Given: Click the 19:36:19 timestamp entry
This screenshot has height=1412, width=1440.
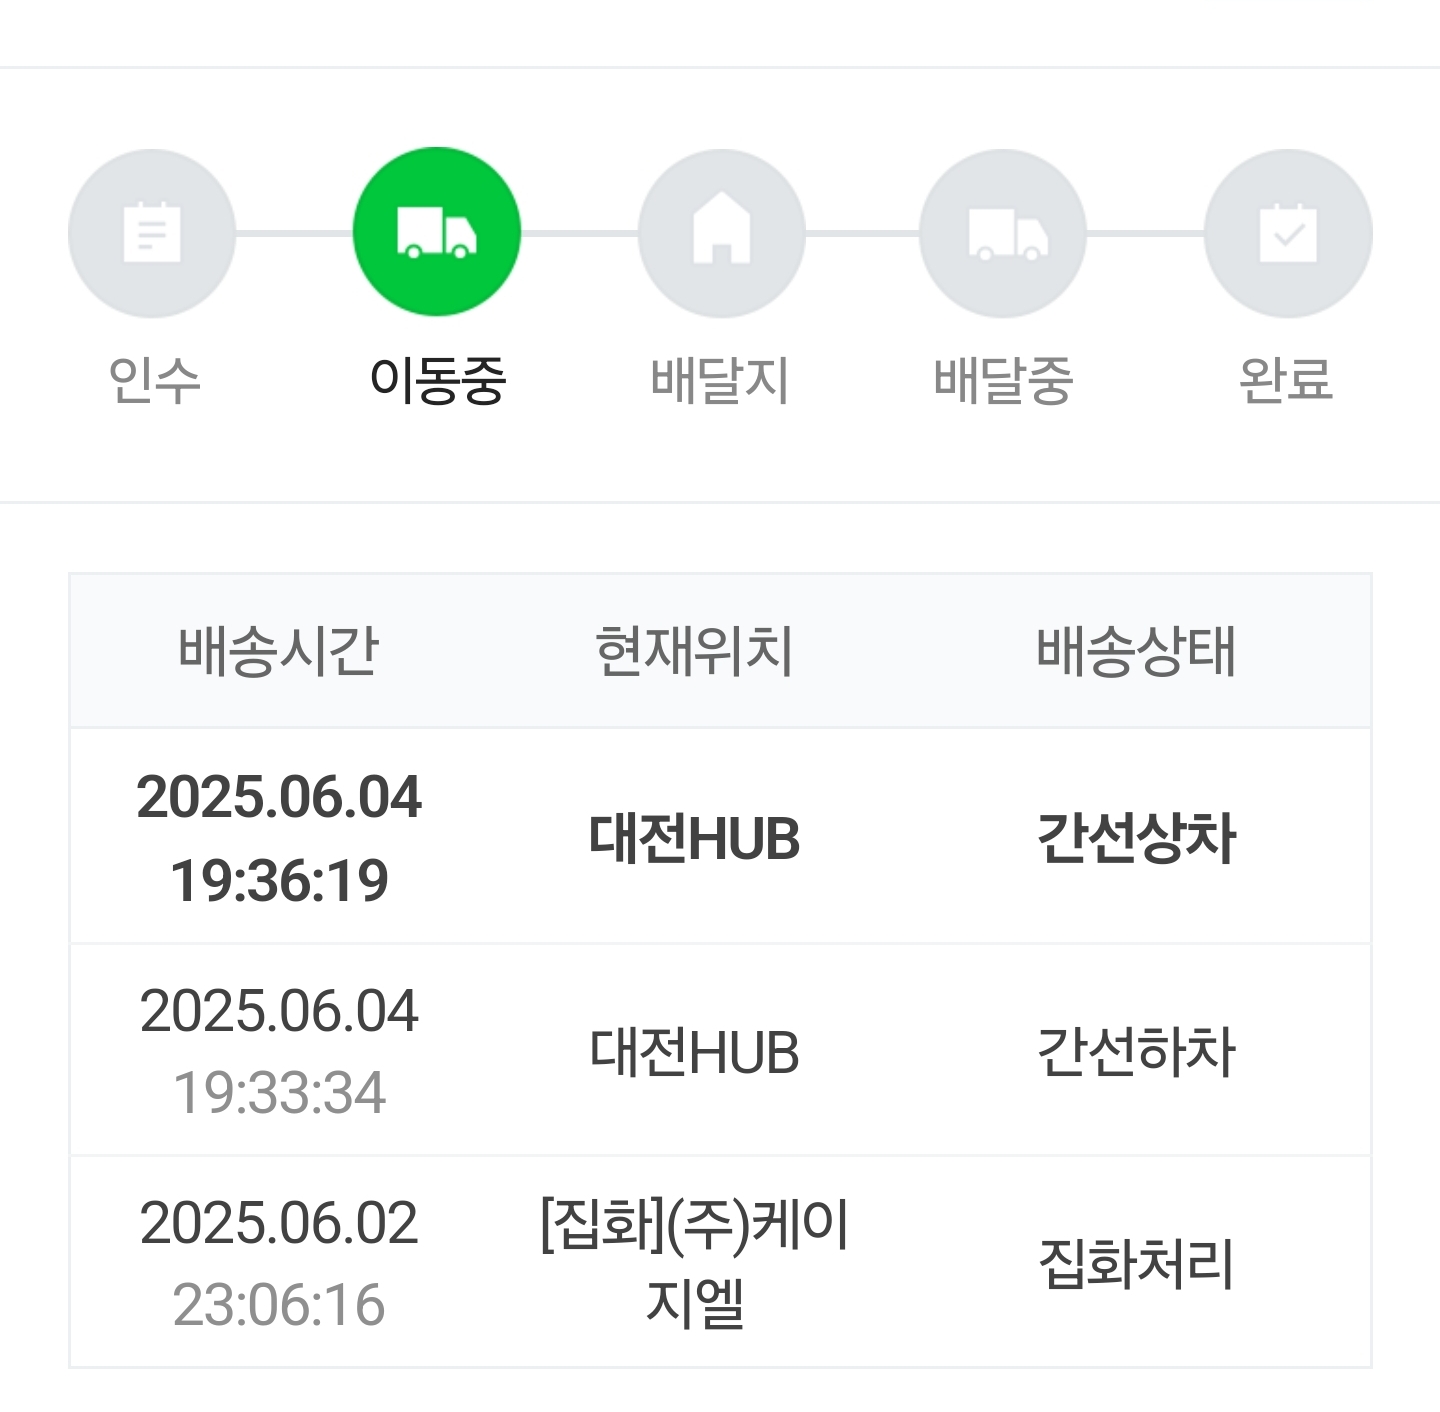Looking at the screenshot, I should 279,881.
